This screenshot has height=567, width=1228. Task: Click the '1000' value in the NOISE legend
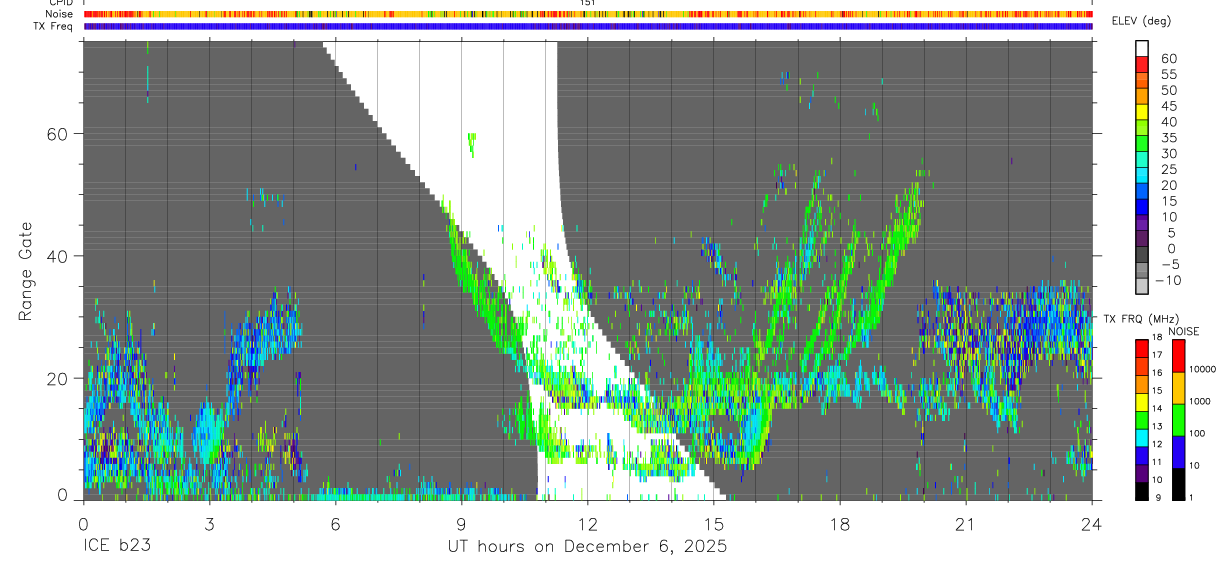click(x=1199, y=402)
